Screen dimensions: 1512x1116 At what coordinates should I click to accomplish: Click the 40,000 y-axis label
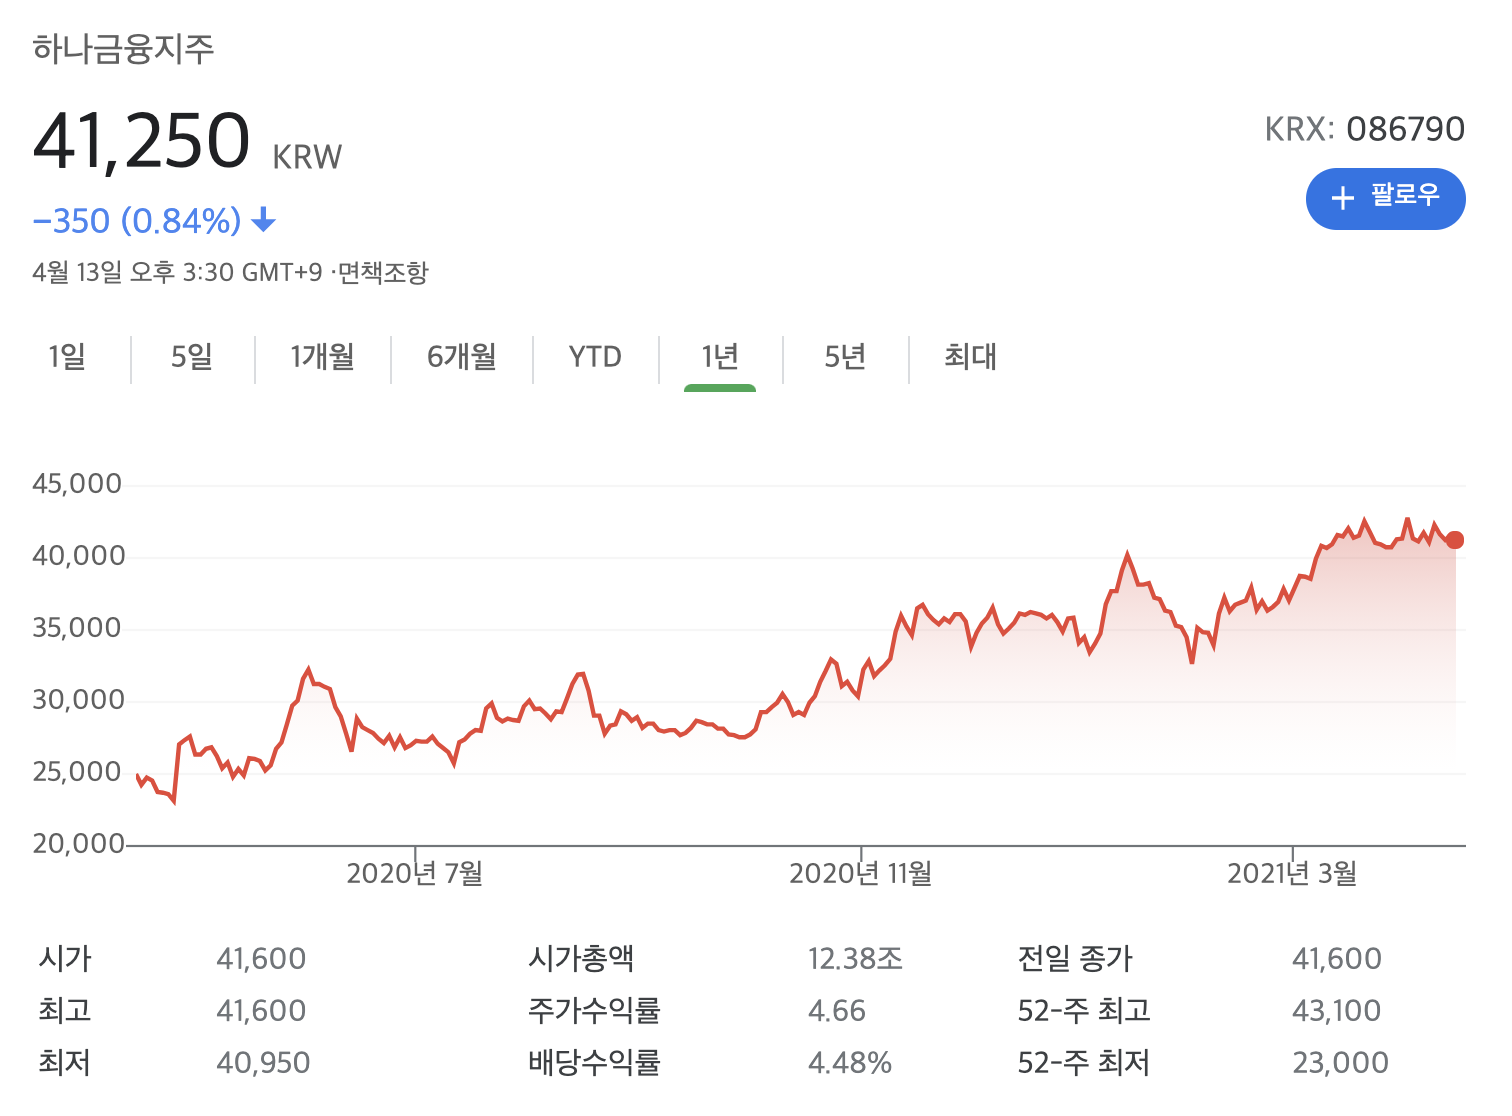(78, 556)
